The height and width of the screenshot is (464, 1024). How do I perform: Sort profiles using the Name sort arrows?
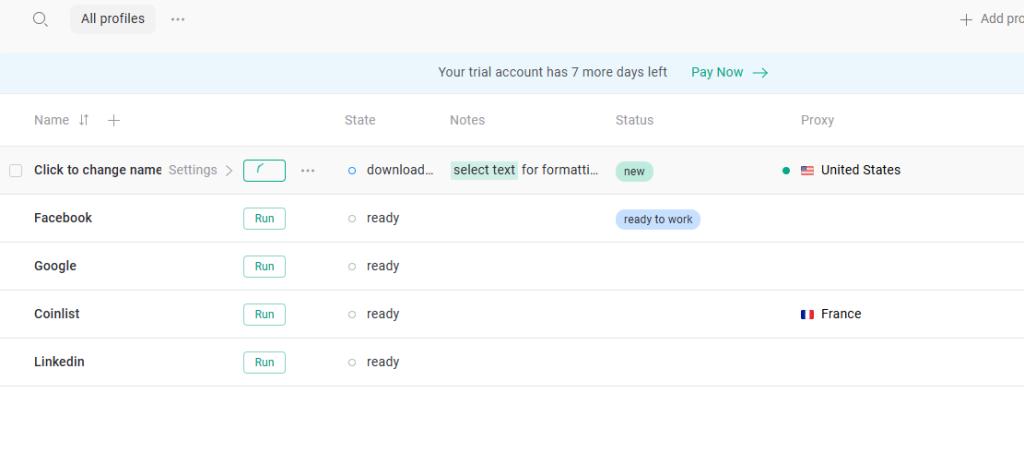point(84,120)
